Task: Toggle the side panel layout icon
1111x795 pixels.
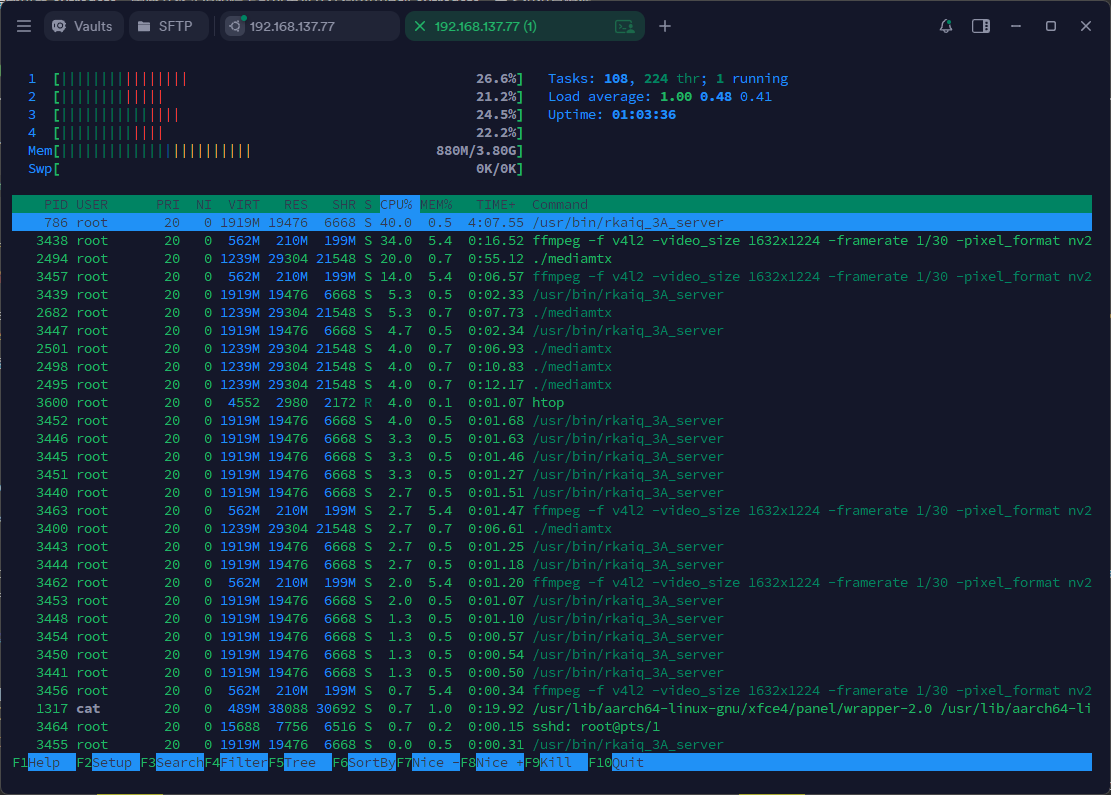Action: click(981, 26)
